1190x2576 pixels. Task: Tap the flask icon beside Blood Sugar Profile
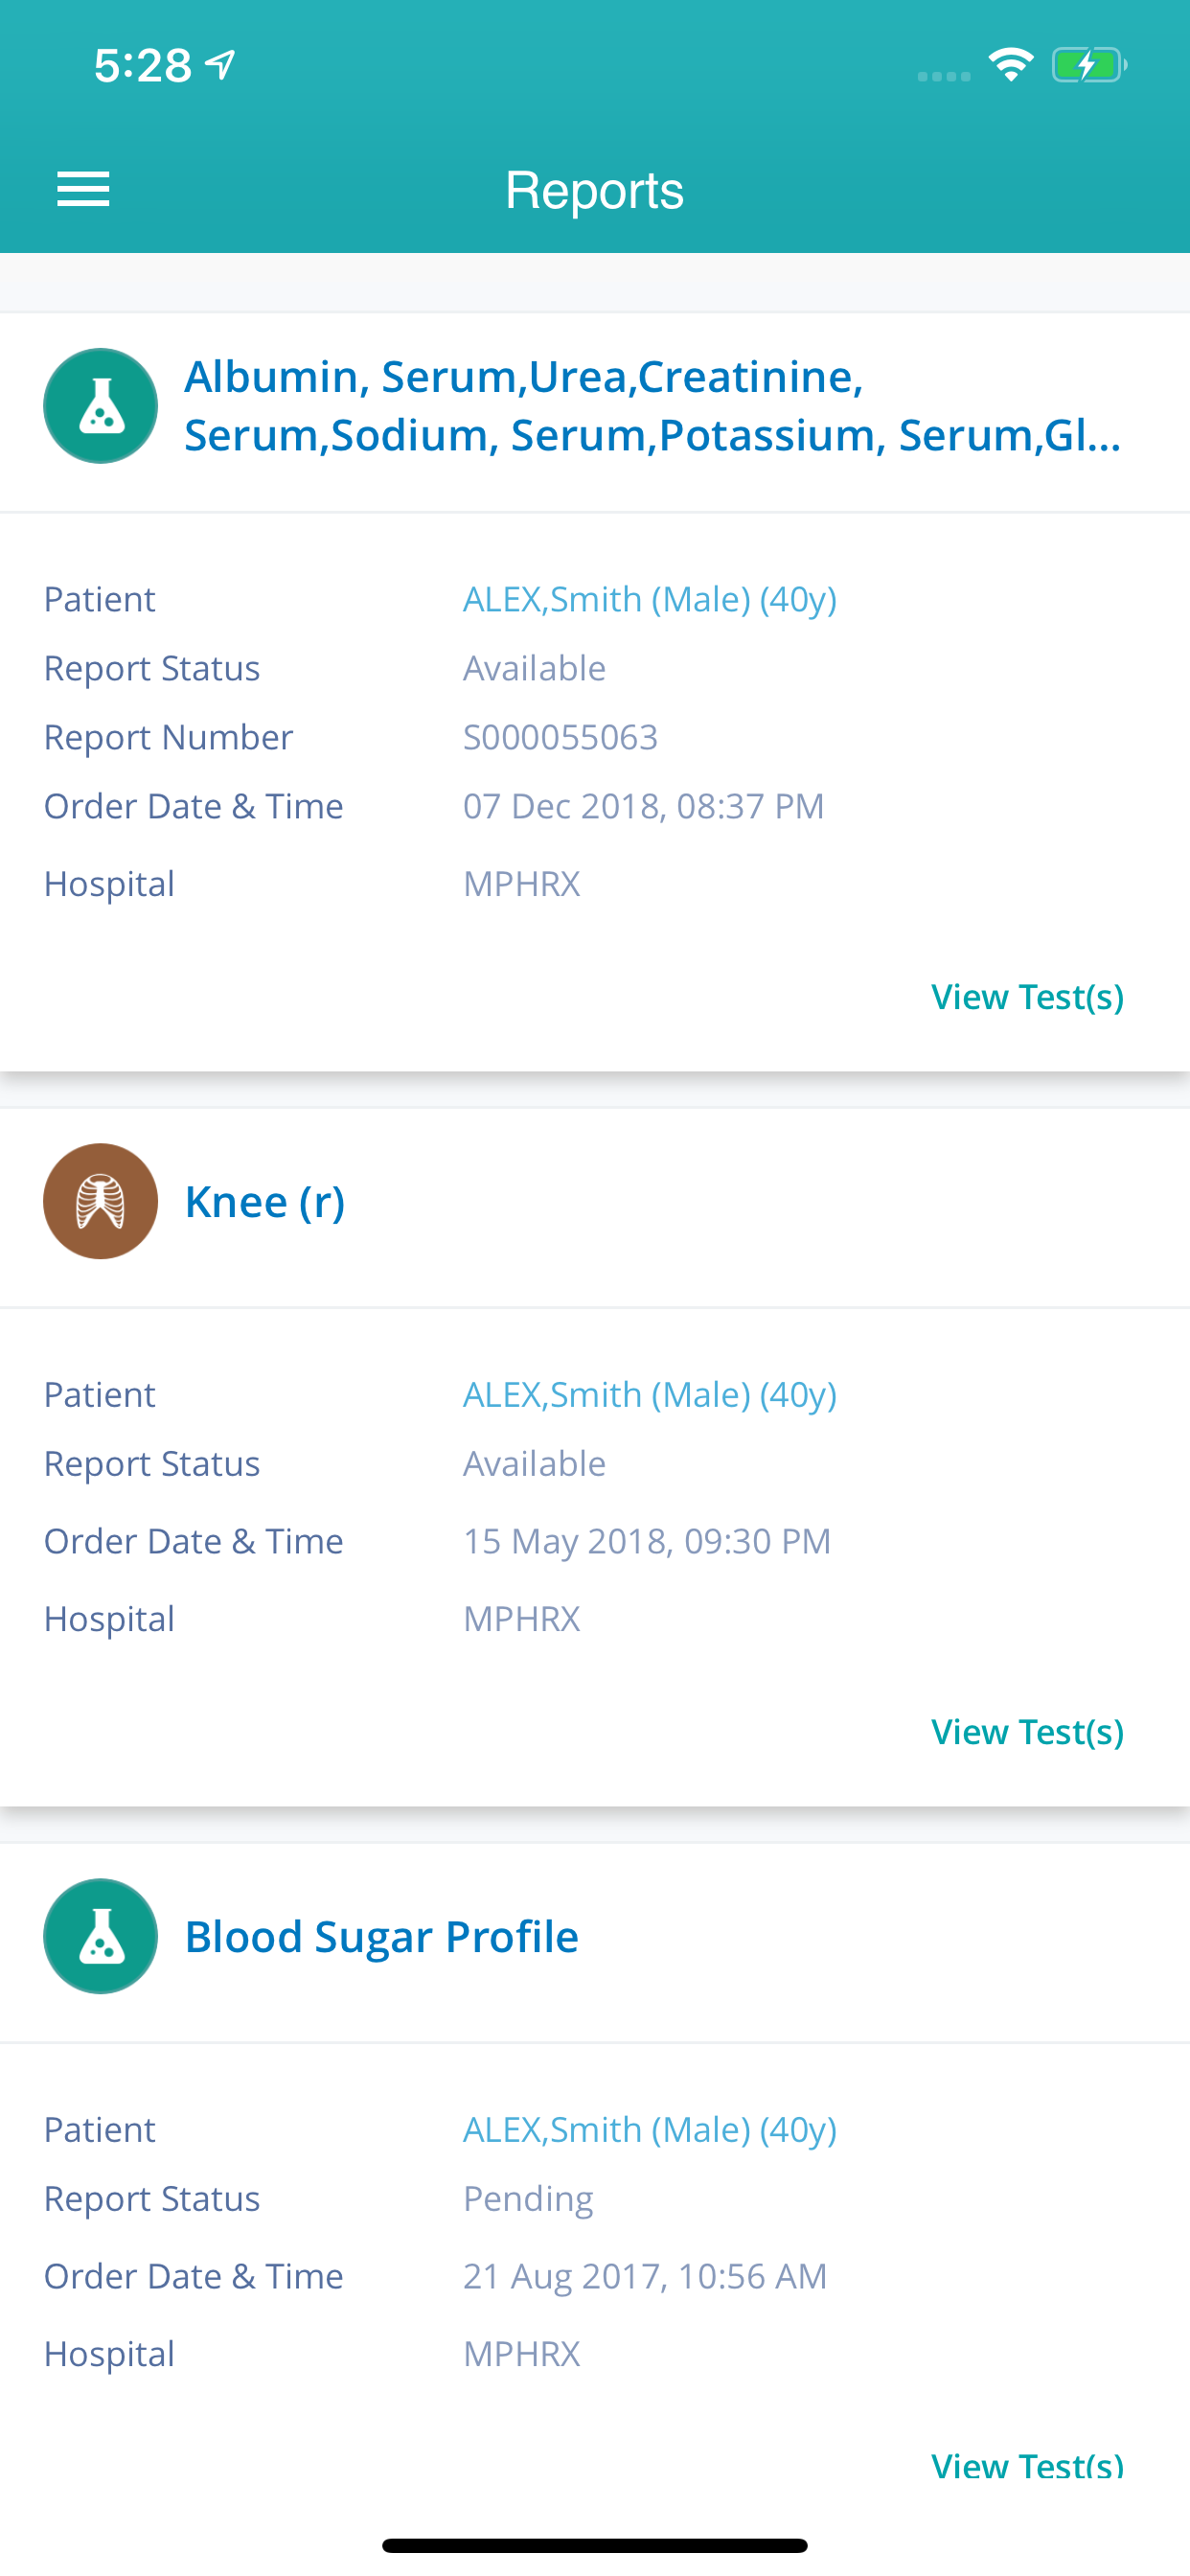(x=101, y=1936)
